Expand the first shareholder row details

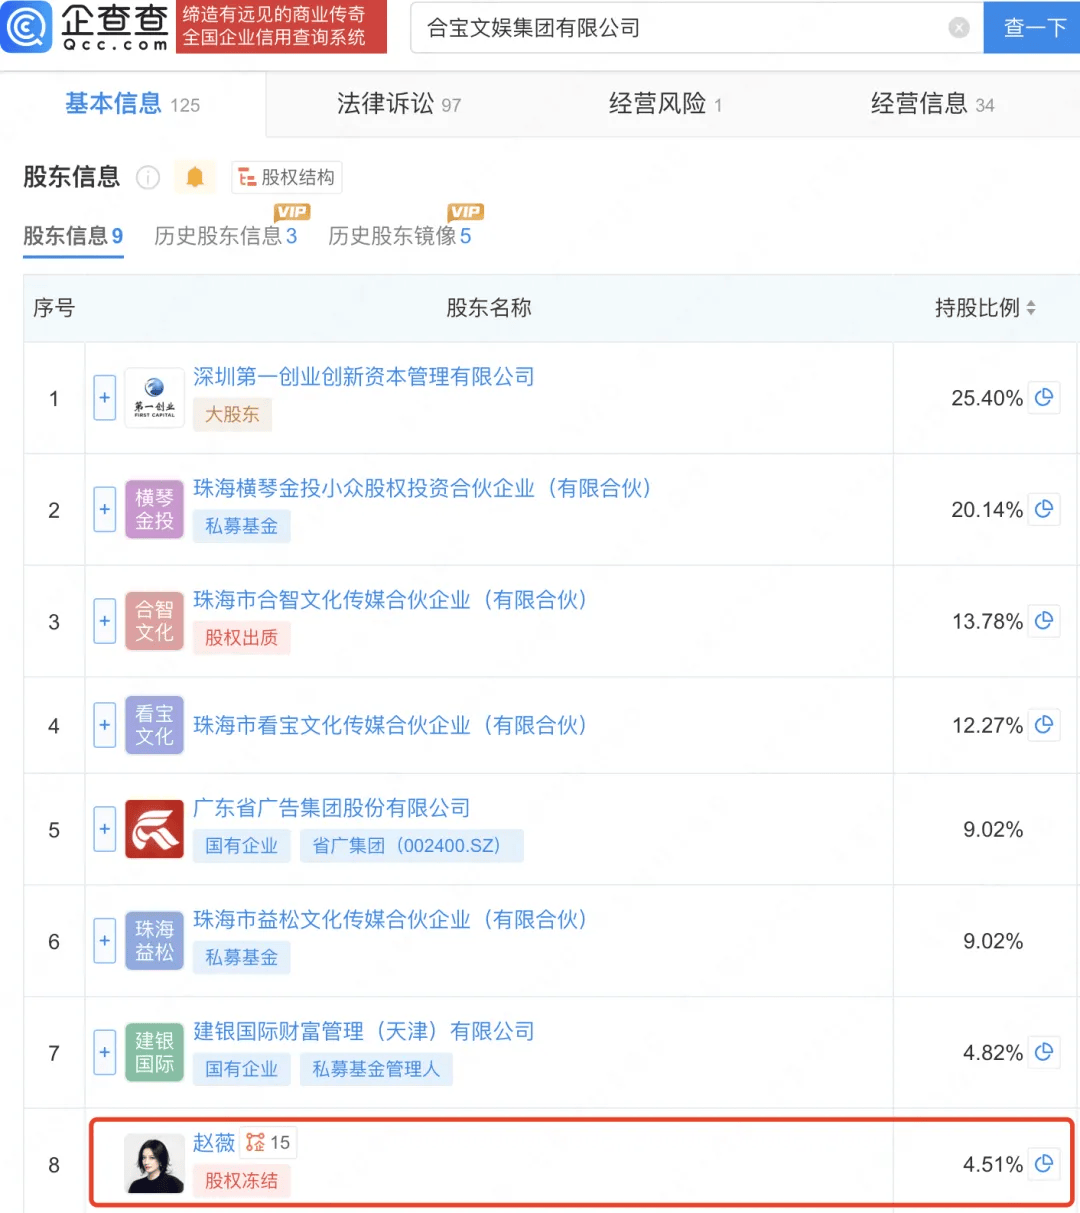[104, 397]
